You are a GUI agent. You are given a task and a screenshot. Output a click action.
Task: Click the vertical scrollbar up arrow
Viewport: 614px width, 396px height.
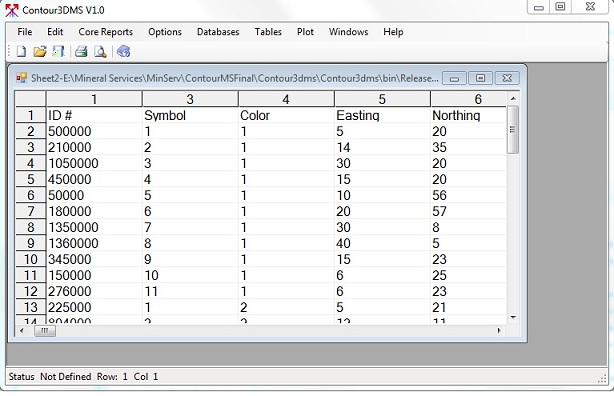coord(513,98)
